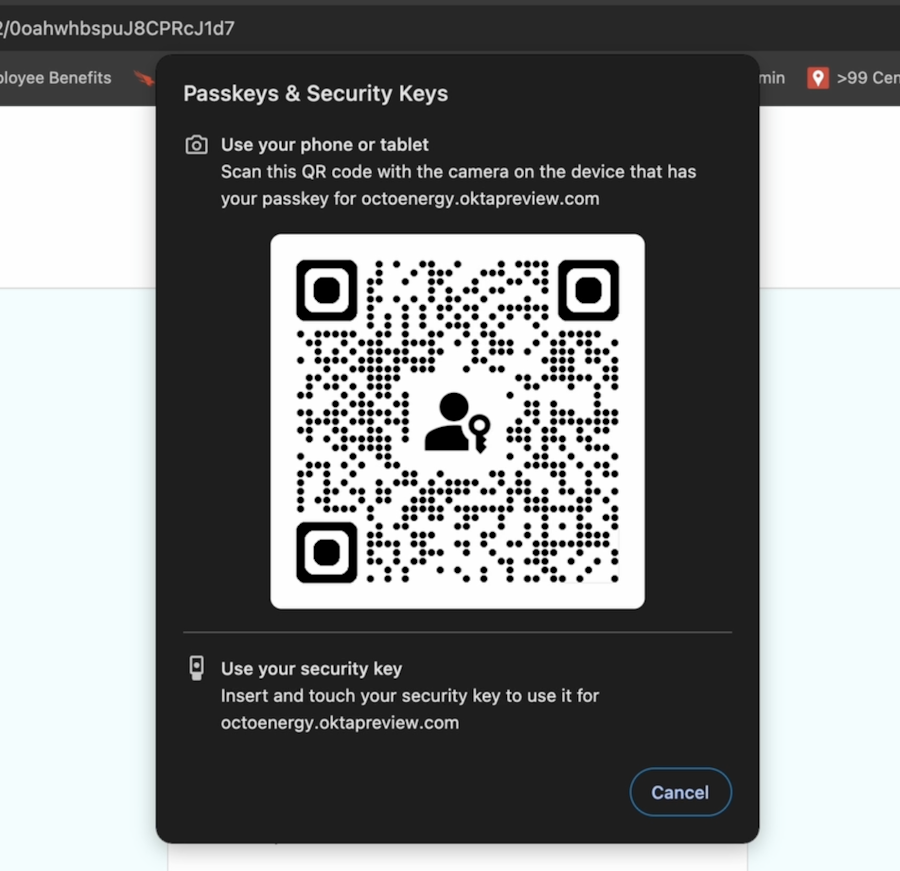Click the camera icon beside phone option

coord(197,146)
